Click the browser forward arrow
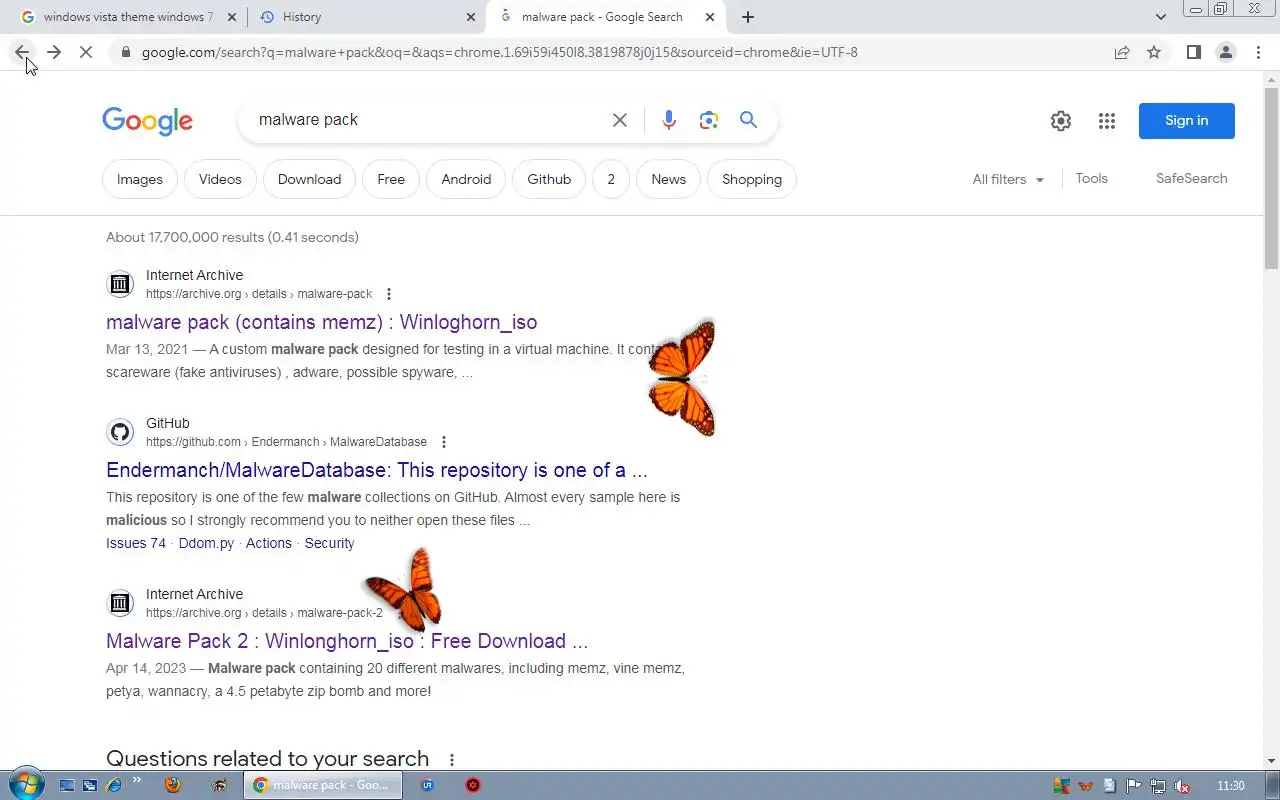Viewport: 1280px width, 800px height. [54, 52]
